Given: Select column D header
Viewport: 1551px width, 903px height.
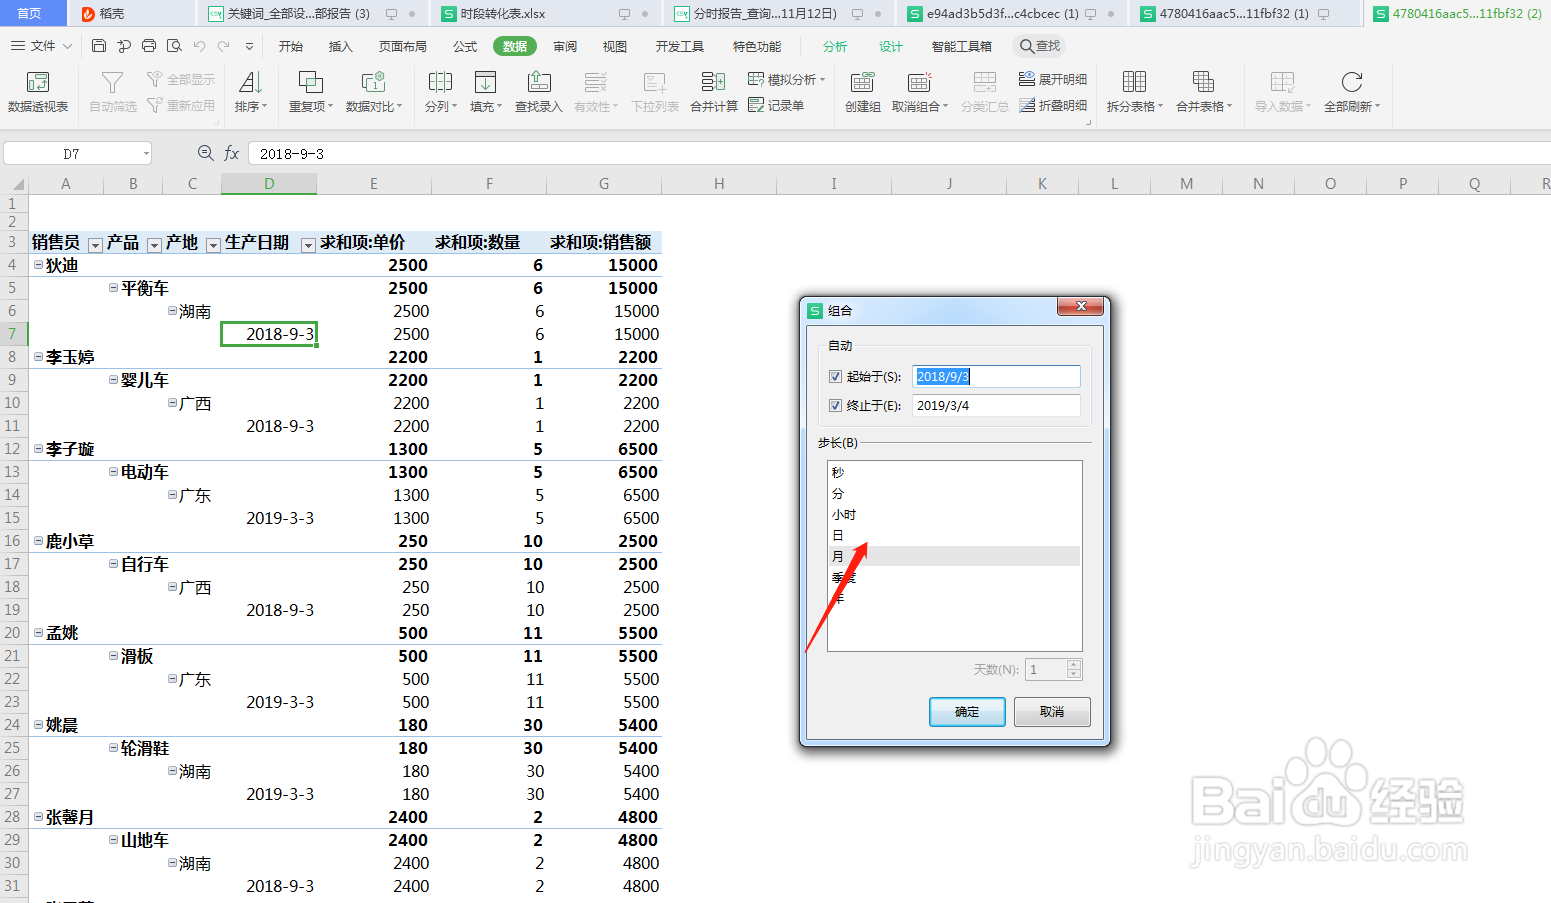Looking at the screenshot, I should click(x=269, y=183).
